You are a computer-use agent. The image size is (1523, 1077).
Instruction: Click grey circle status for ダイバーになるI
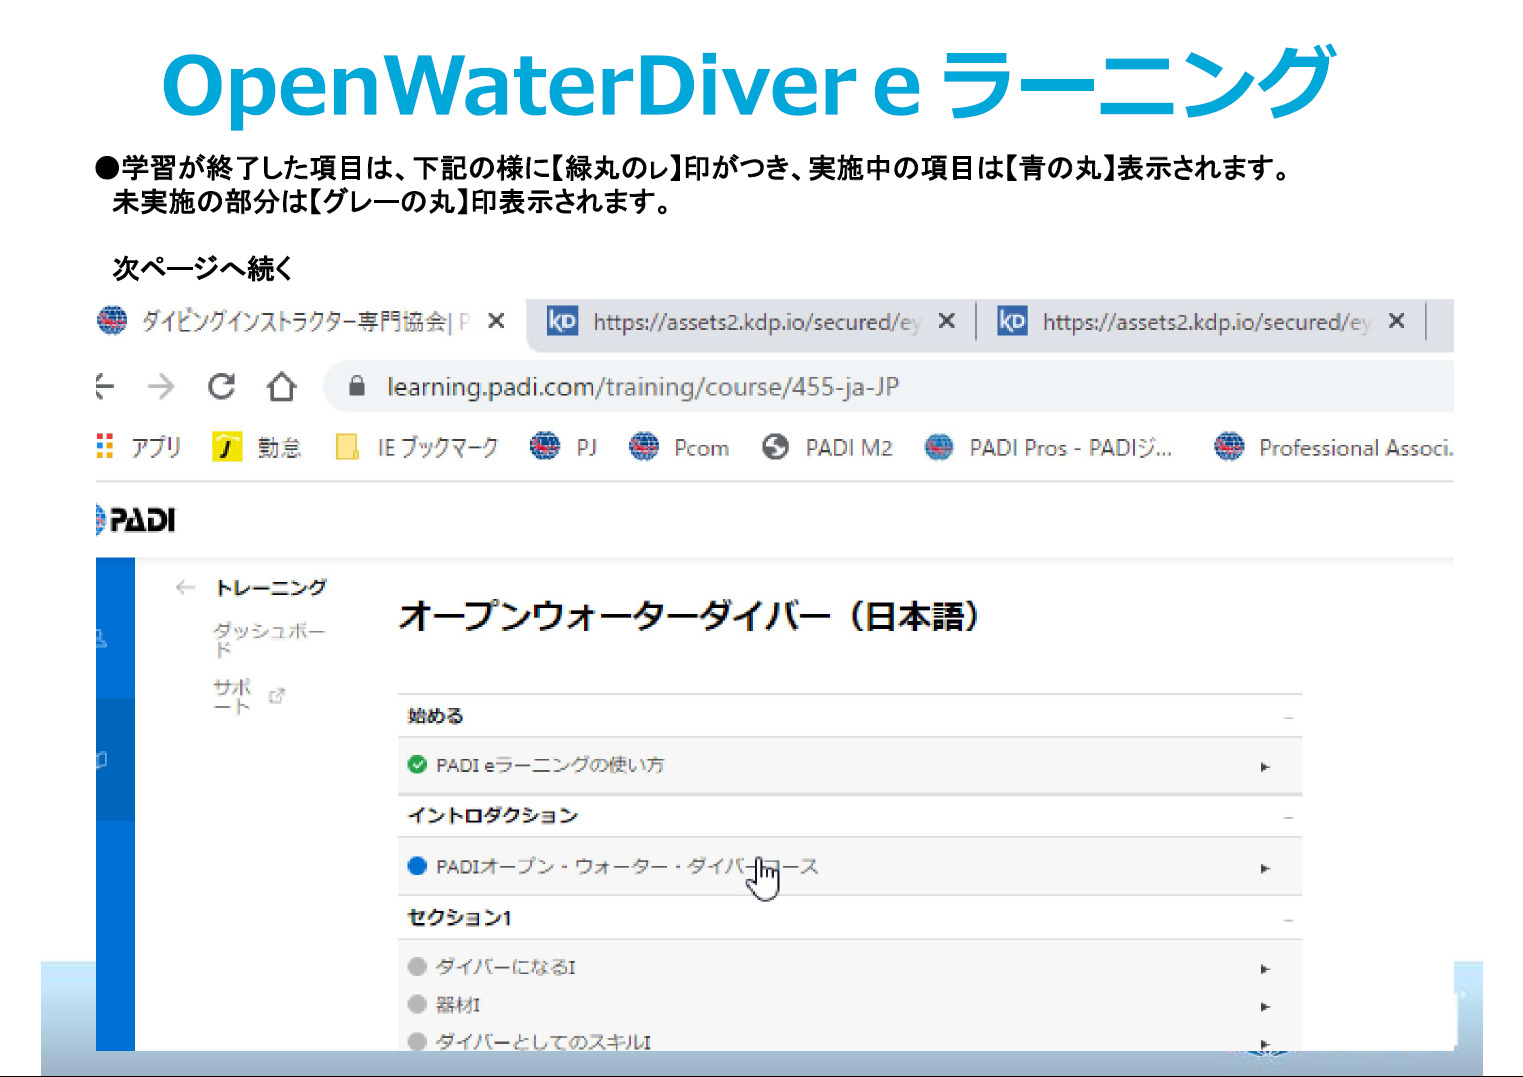click(417, 966)
